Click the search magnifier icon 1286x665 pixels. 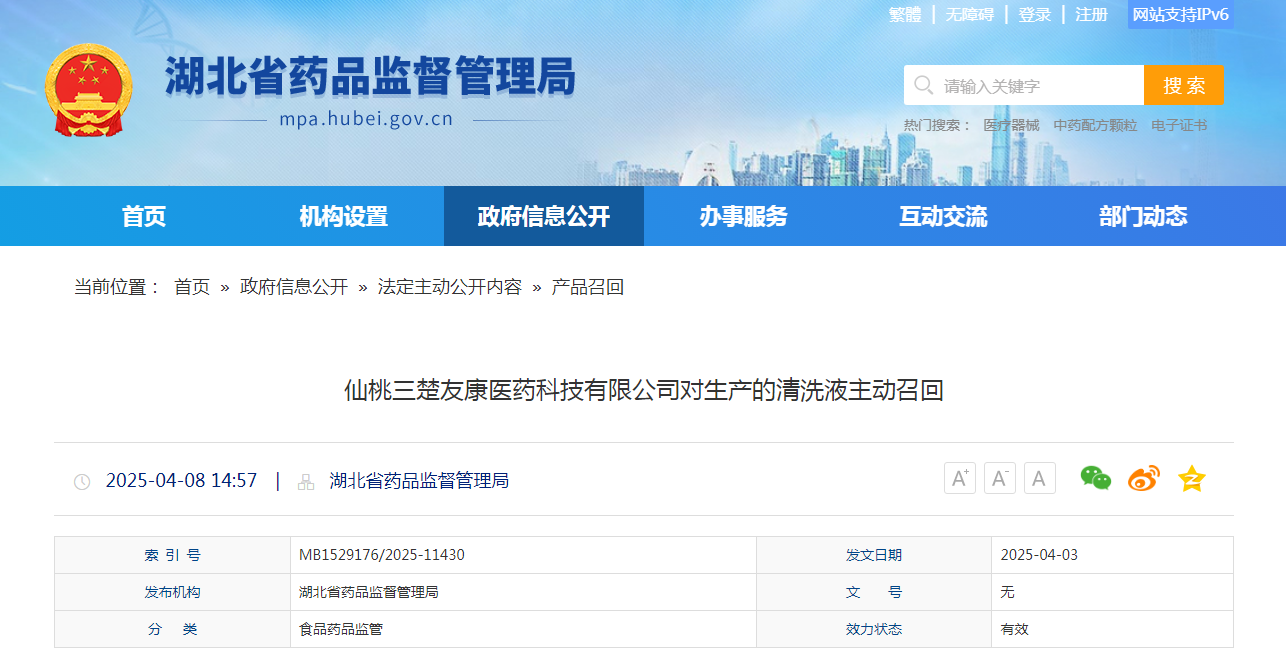(x=923, y=85)
